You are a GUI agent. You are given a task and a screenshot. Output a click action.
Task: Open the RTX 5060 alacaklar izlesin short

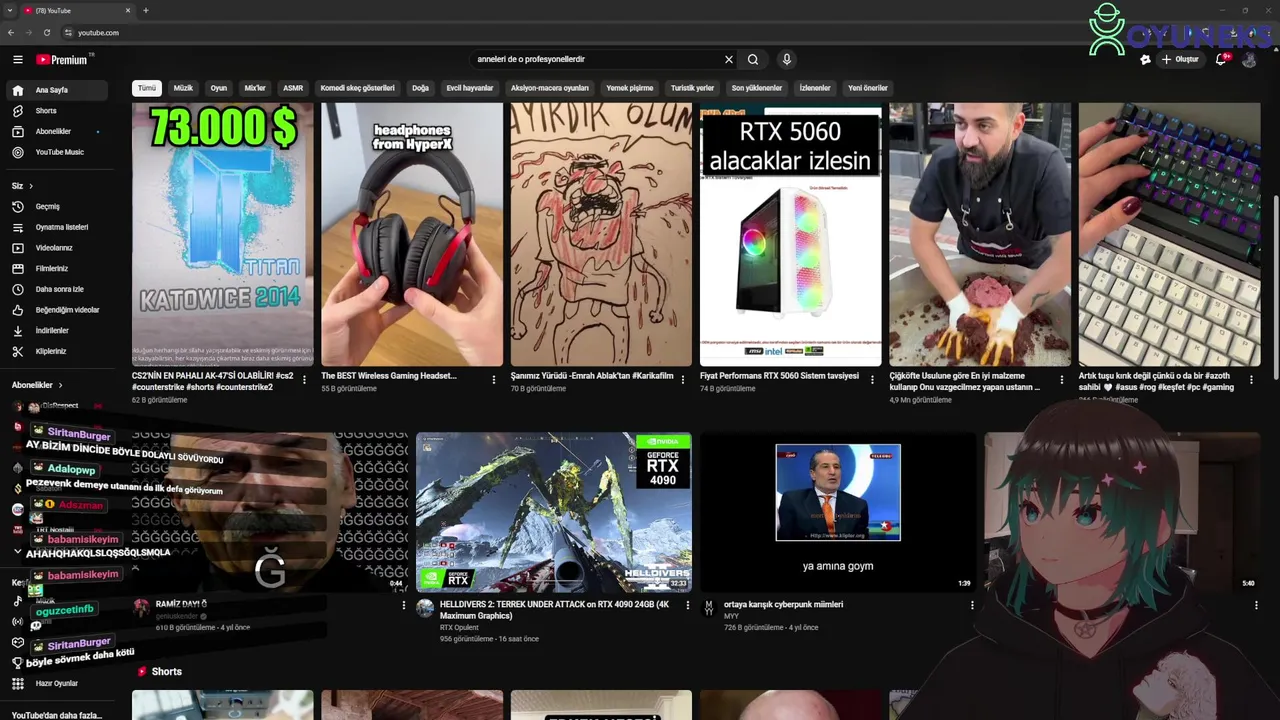790,235
